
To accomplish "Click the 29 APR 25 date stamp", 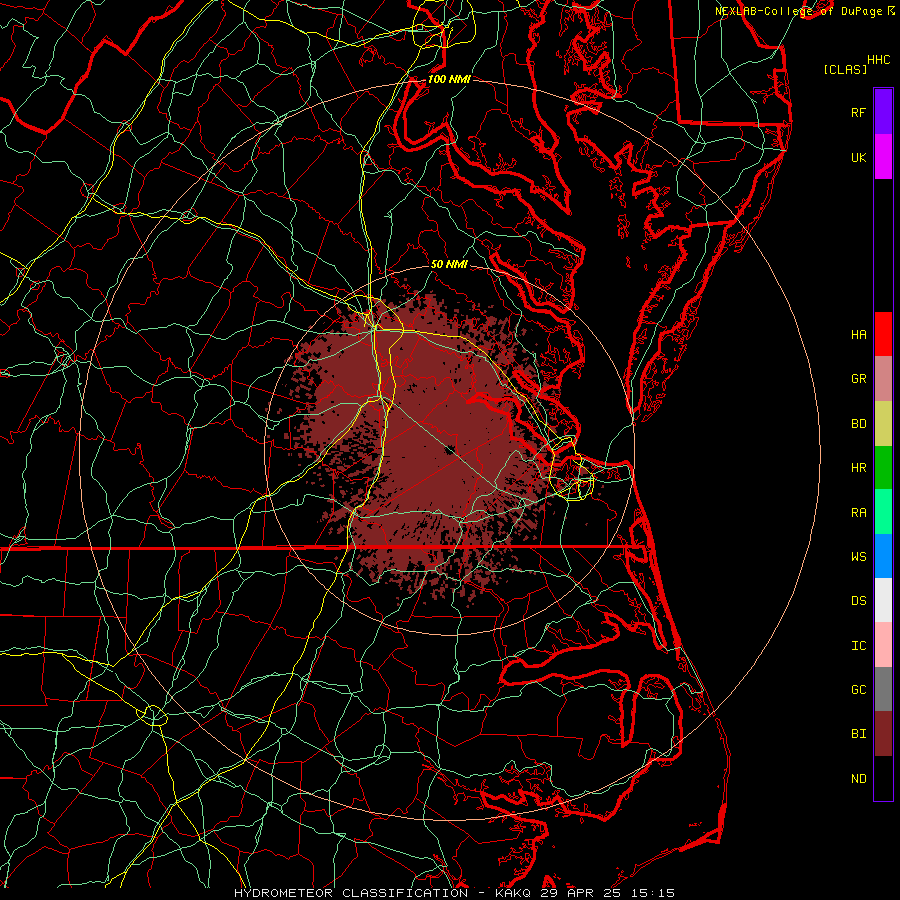I will 582,893.
